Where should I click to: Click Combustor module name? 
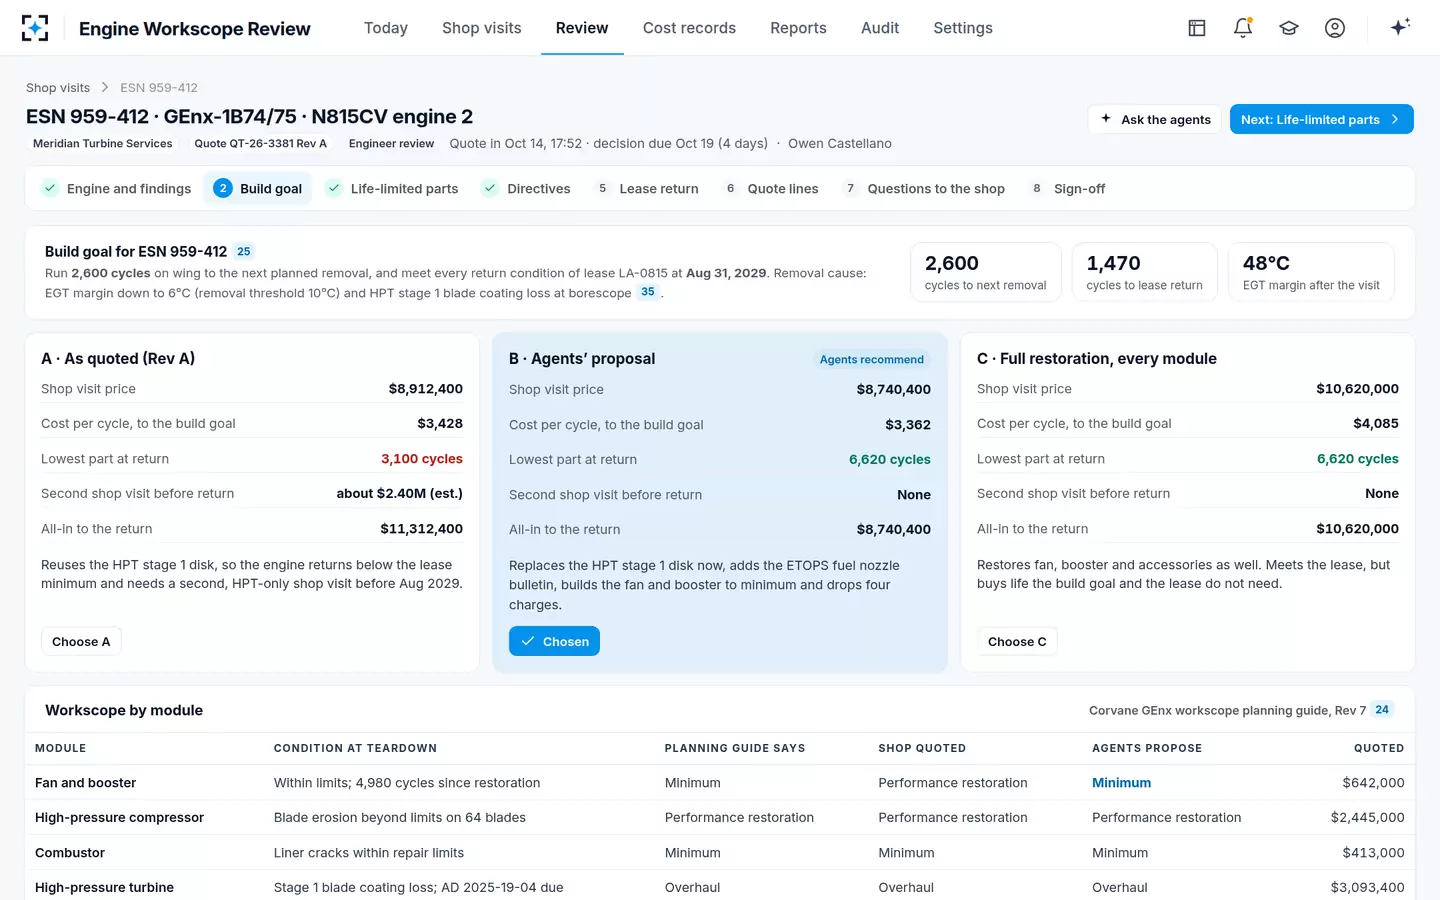pos(70,853)
